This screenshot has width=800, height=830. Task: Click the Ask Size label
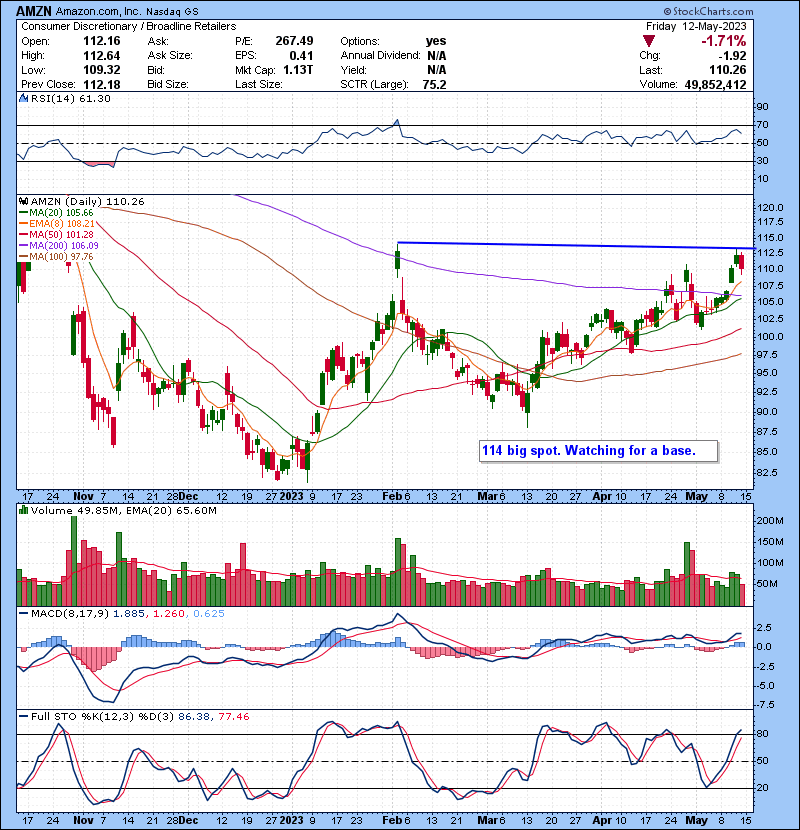pos(170,56)
